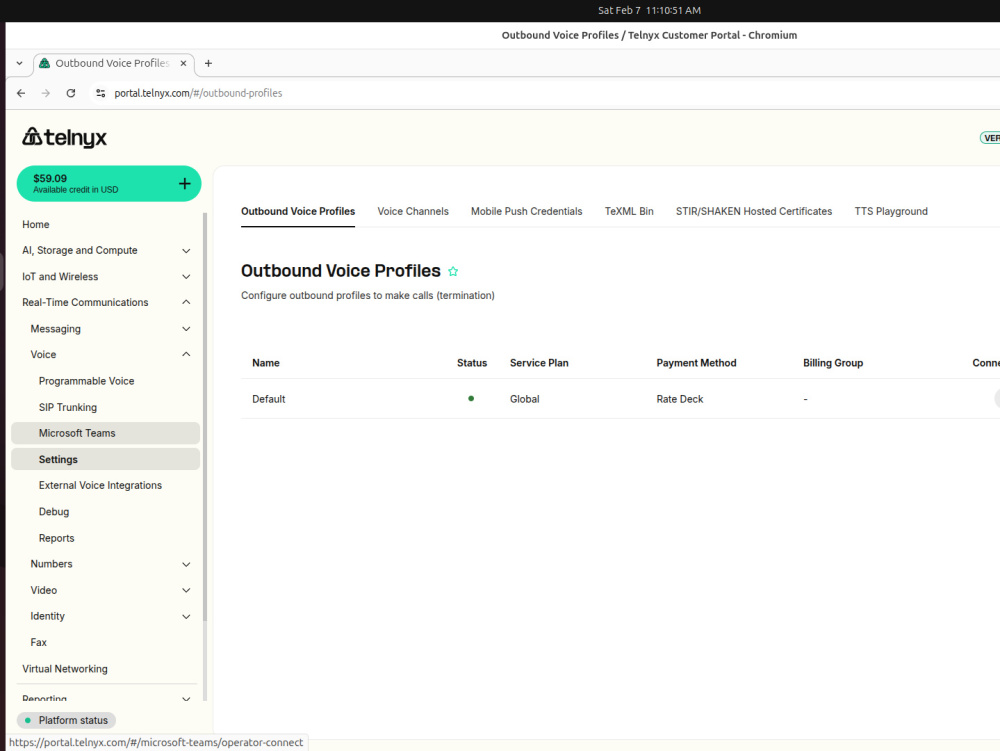The height and width of the screenshot is (751, 1000).
Task: Close the Outbound Voice Profiles browser tab
Action: [183, 63]
